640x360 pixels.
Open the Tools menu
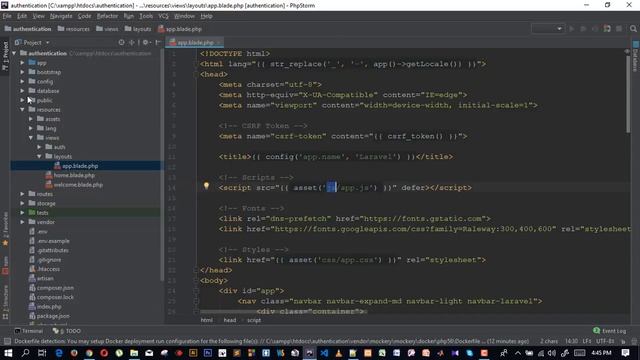(146, 16)
